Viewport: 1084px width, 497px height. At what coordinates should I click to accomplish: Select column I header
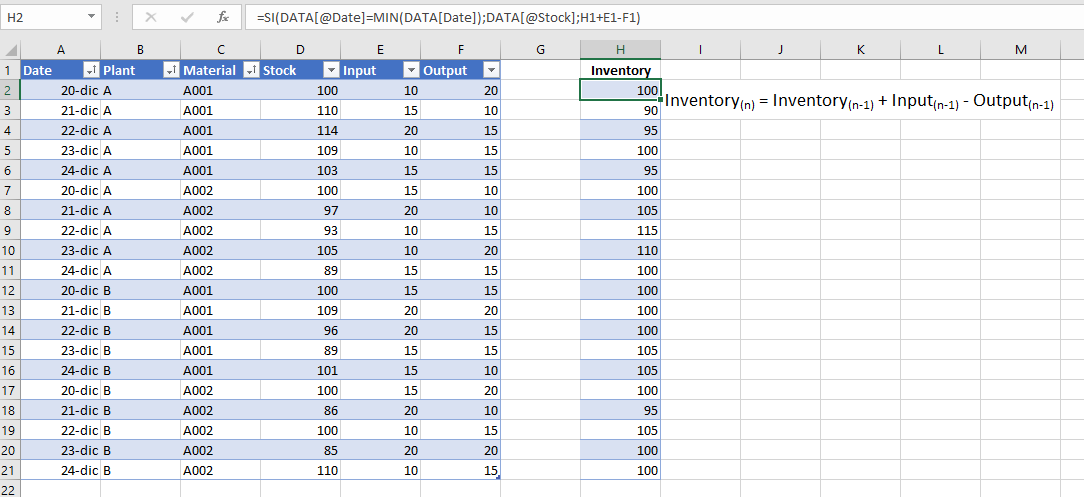tap(700, 50)
